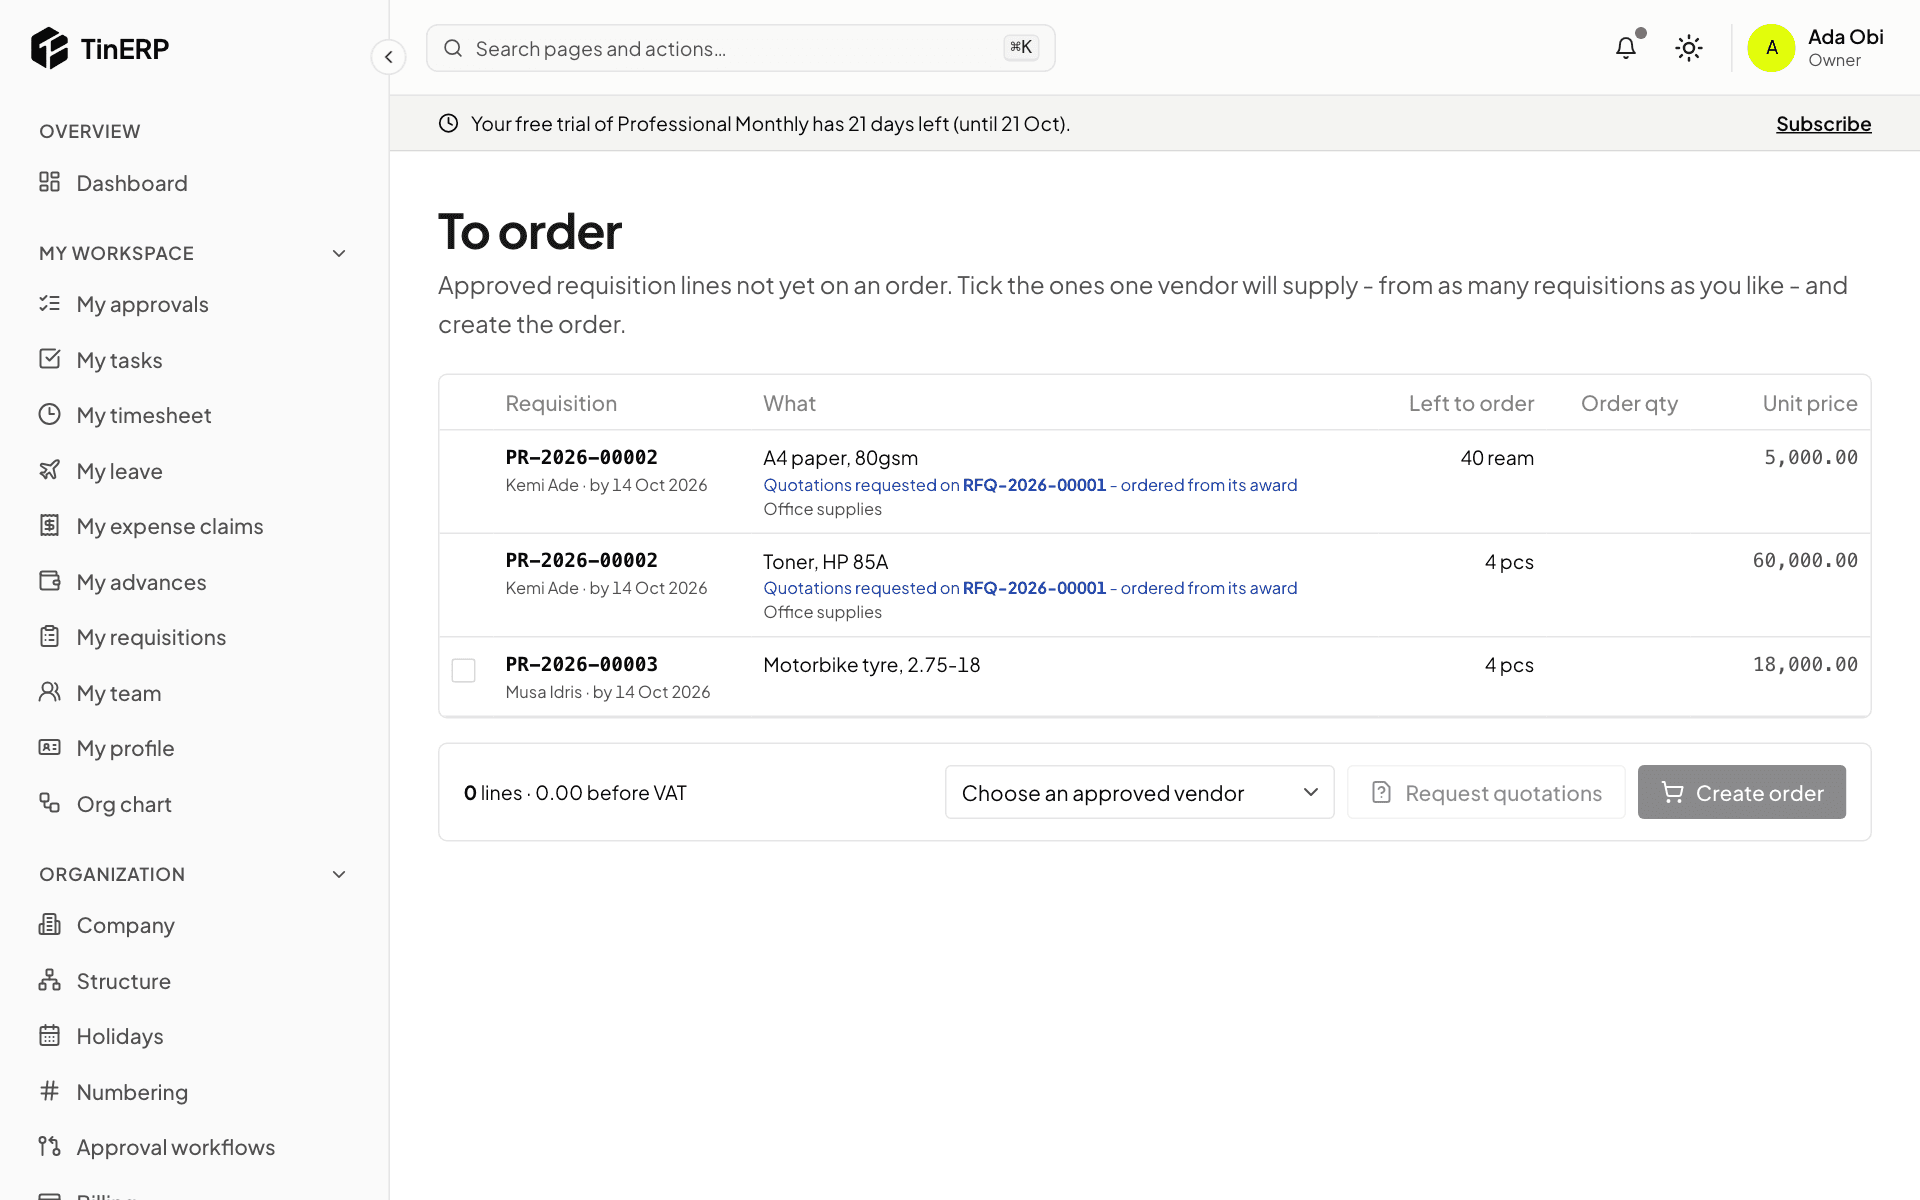Open notifications bell
Image resolution: width=1920 pixels, height=1200 pixels.
tap(1626, 48)
